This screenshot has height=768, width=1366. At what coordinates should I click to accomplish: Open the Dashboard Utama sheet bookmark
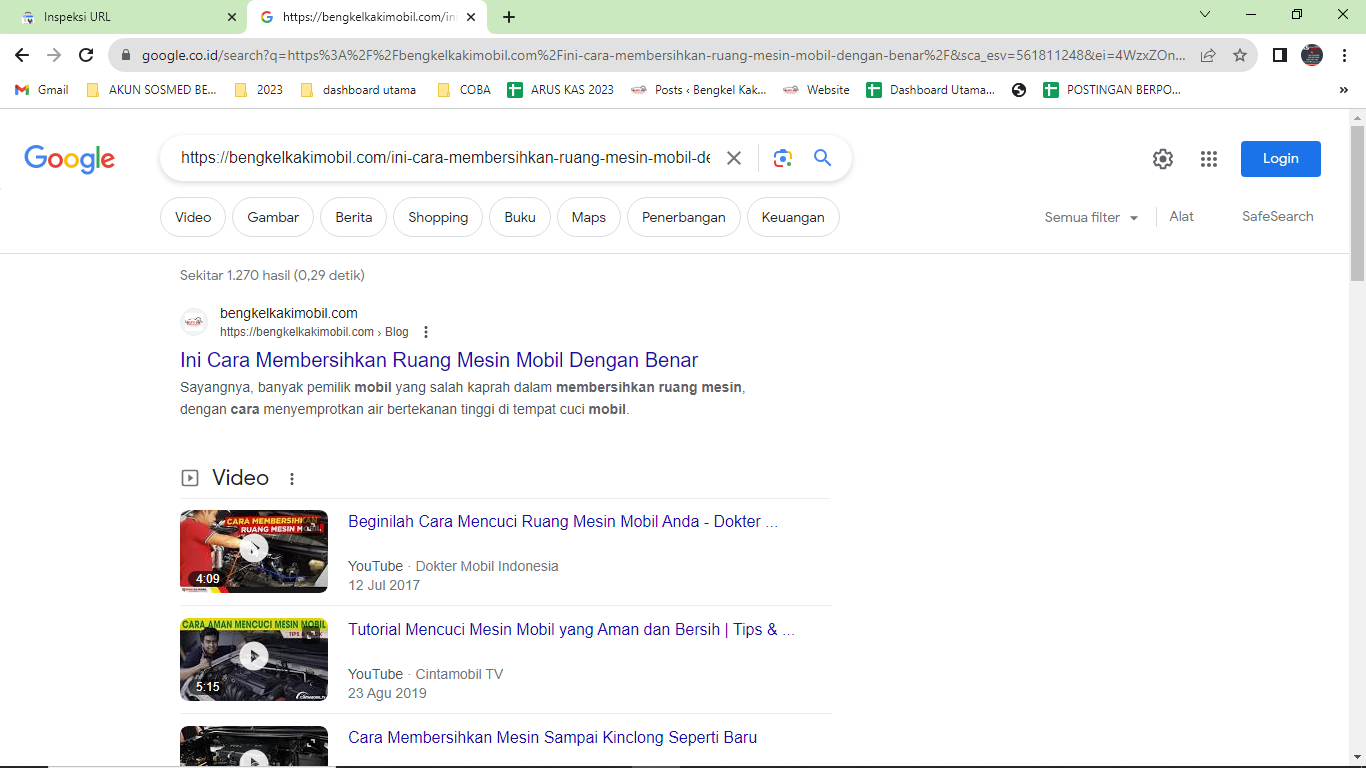[930, 90]
